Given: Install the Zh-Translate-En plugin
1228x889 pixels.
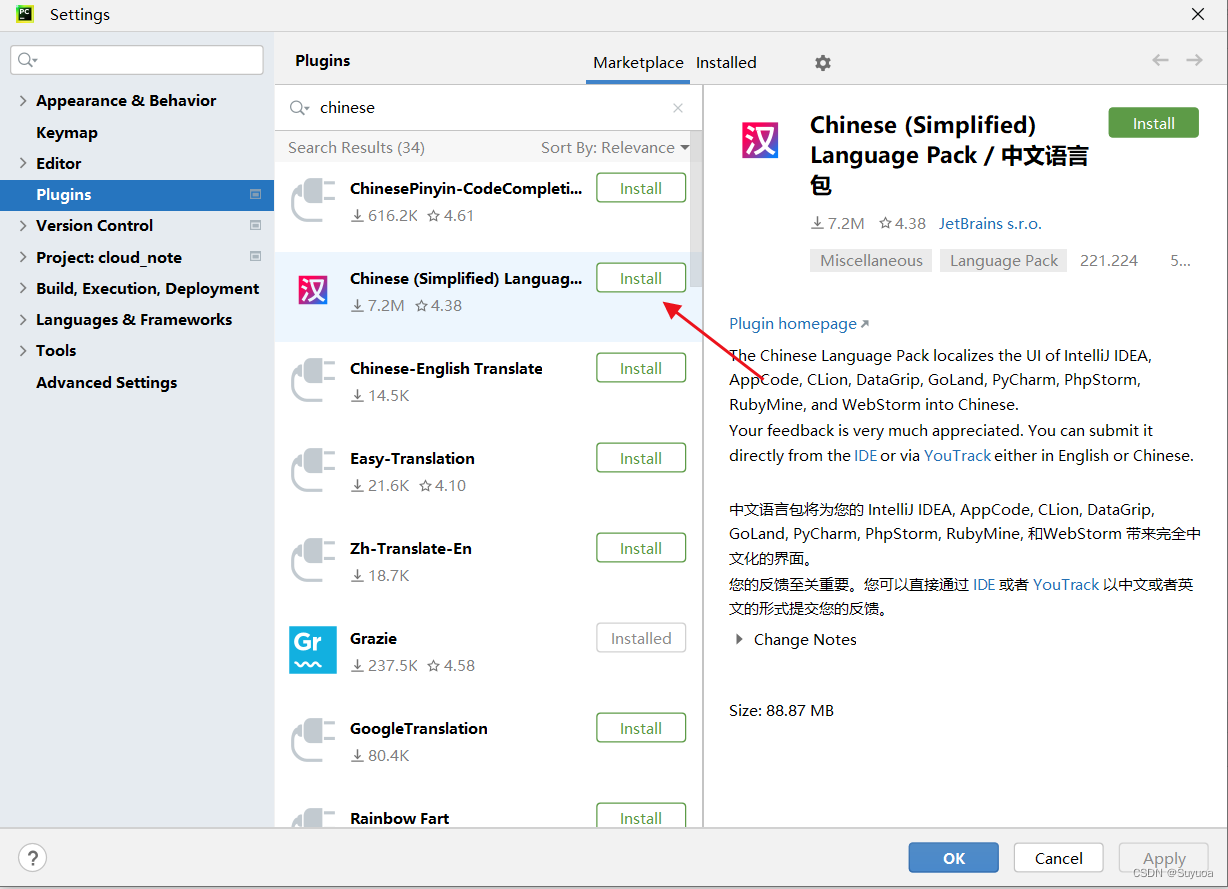Looking at the screenshot, I should 641,548.
